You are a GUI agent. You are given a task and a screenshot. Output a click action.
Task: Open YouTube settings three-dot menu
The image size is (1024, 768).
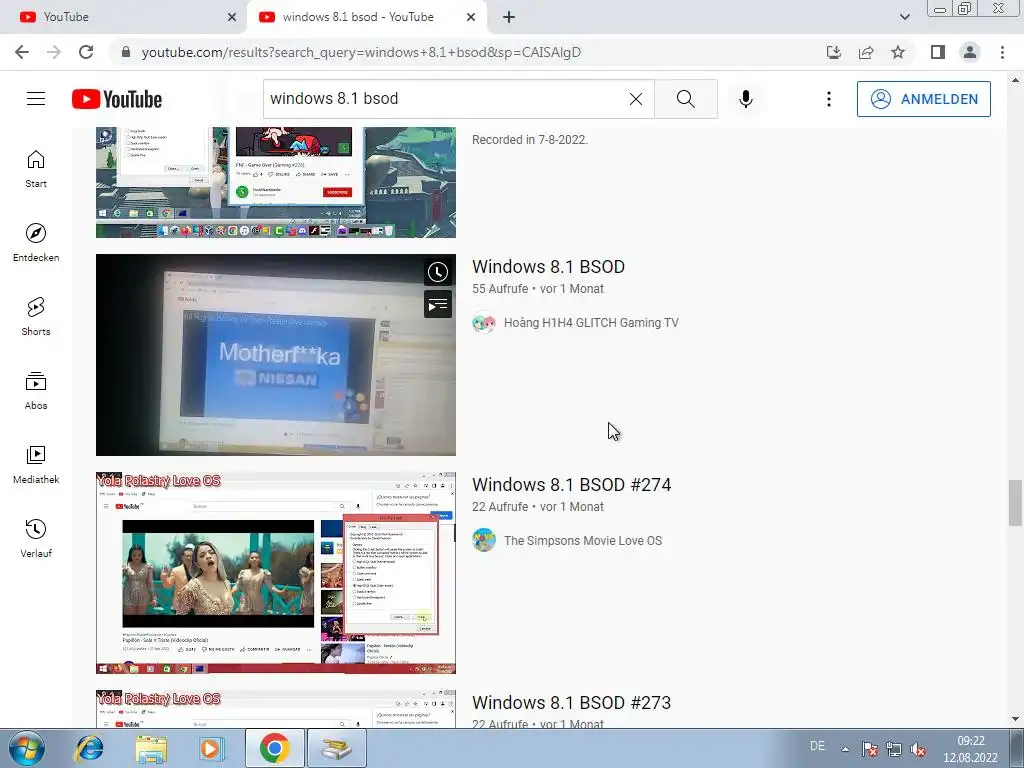click(829, 99)
